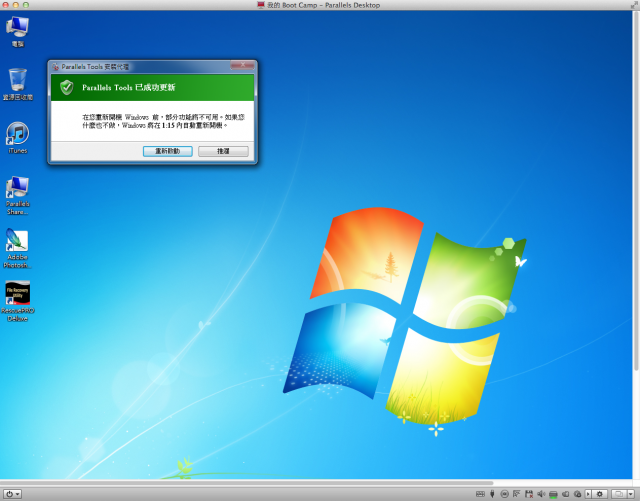Click the CD/DVD drive icon in status bar
Viewport: 640px width, 501px height.
[x=504, y=494]
